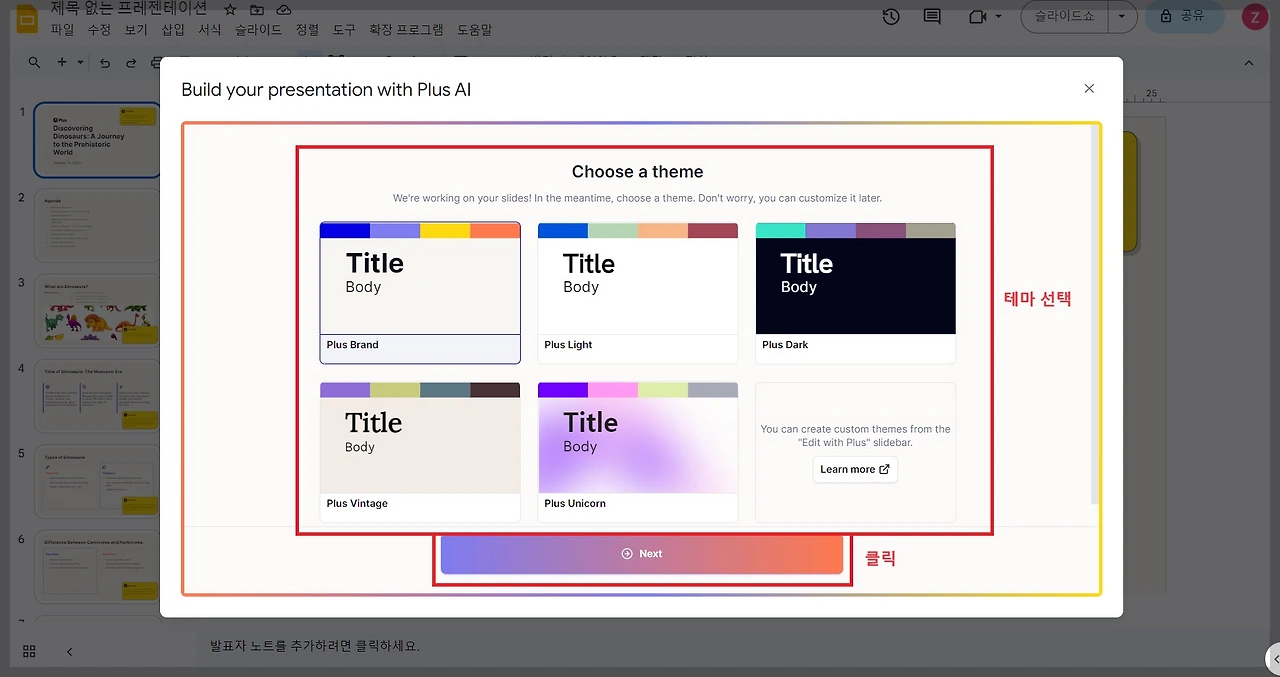The height and width of the screenshot is (677, 1280).
Task: Click the presentation title 제목 없는 프레젠테이션
Action: (129, 9)
